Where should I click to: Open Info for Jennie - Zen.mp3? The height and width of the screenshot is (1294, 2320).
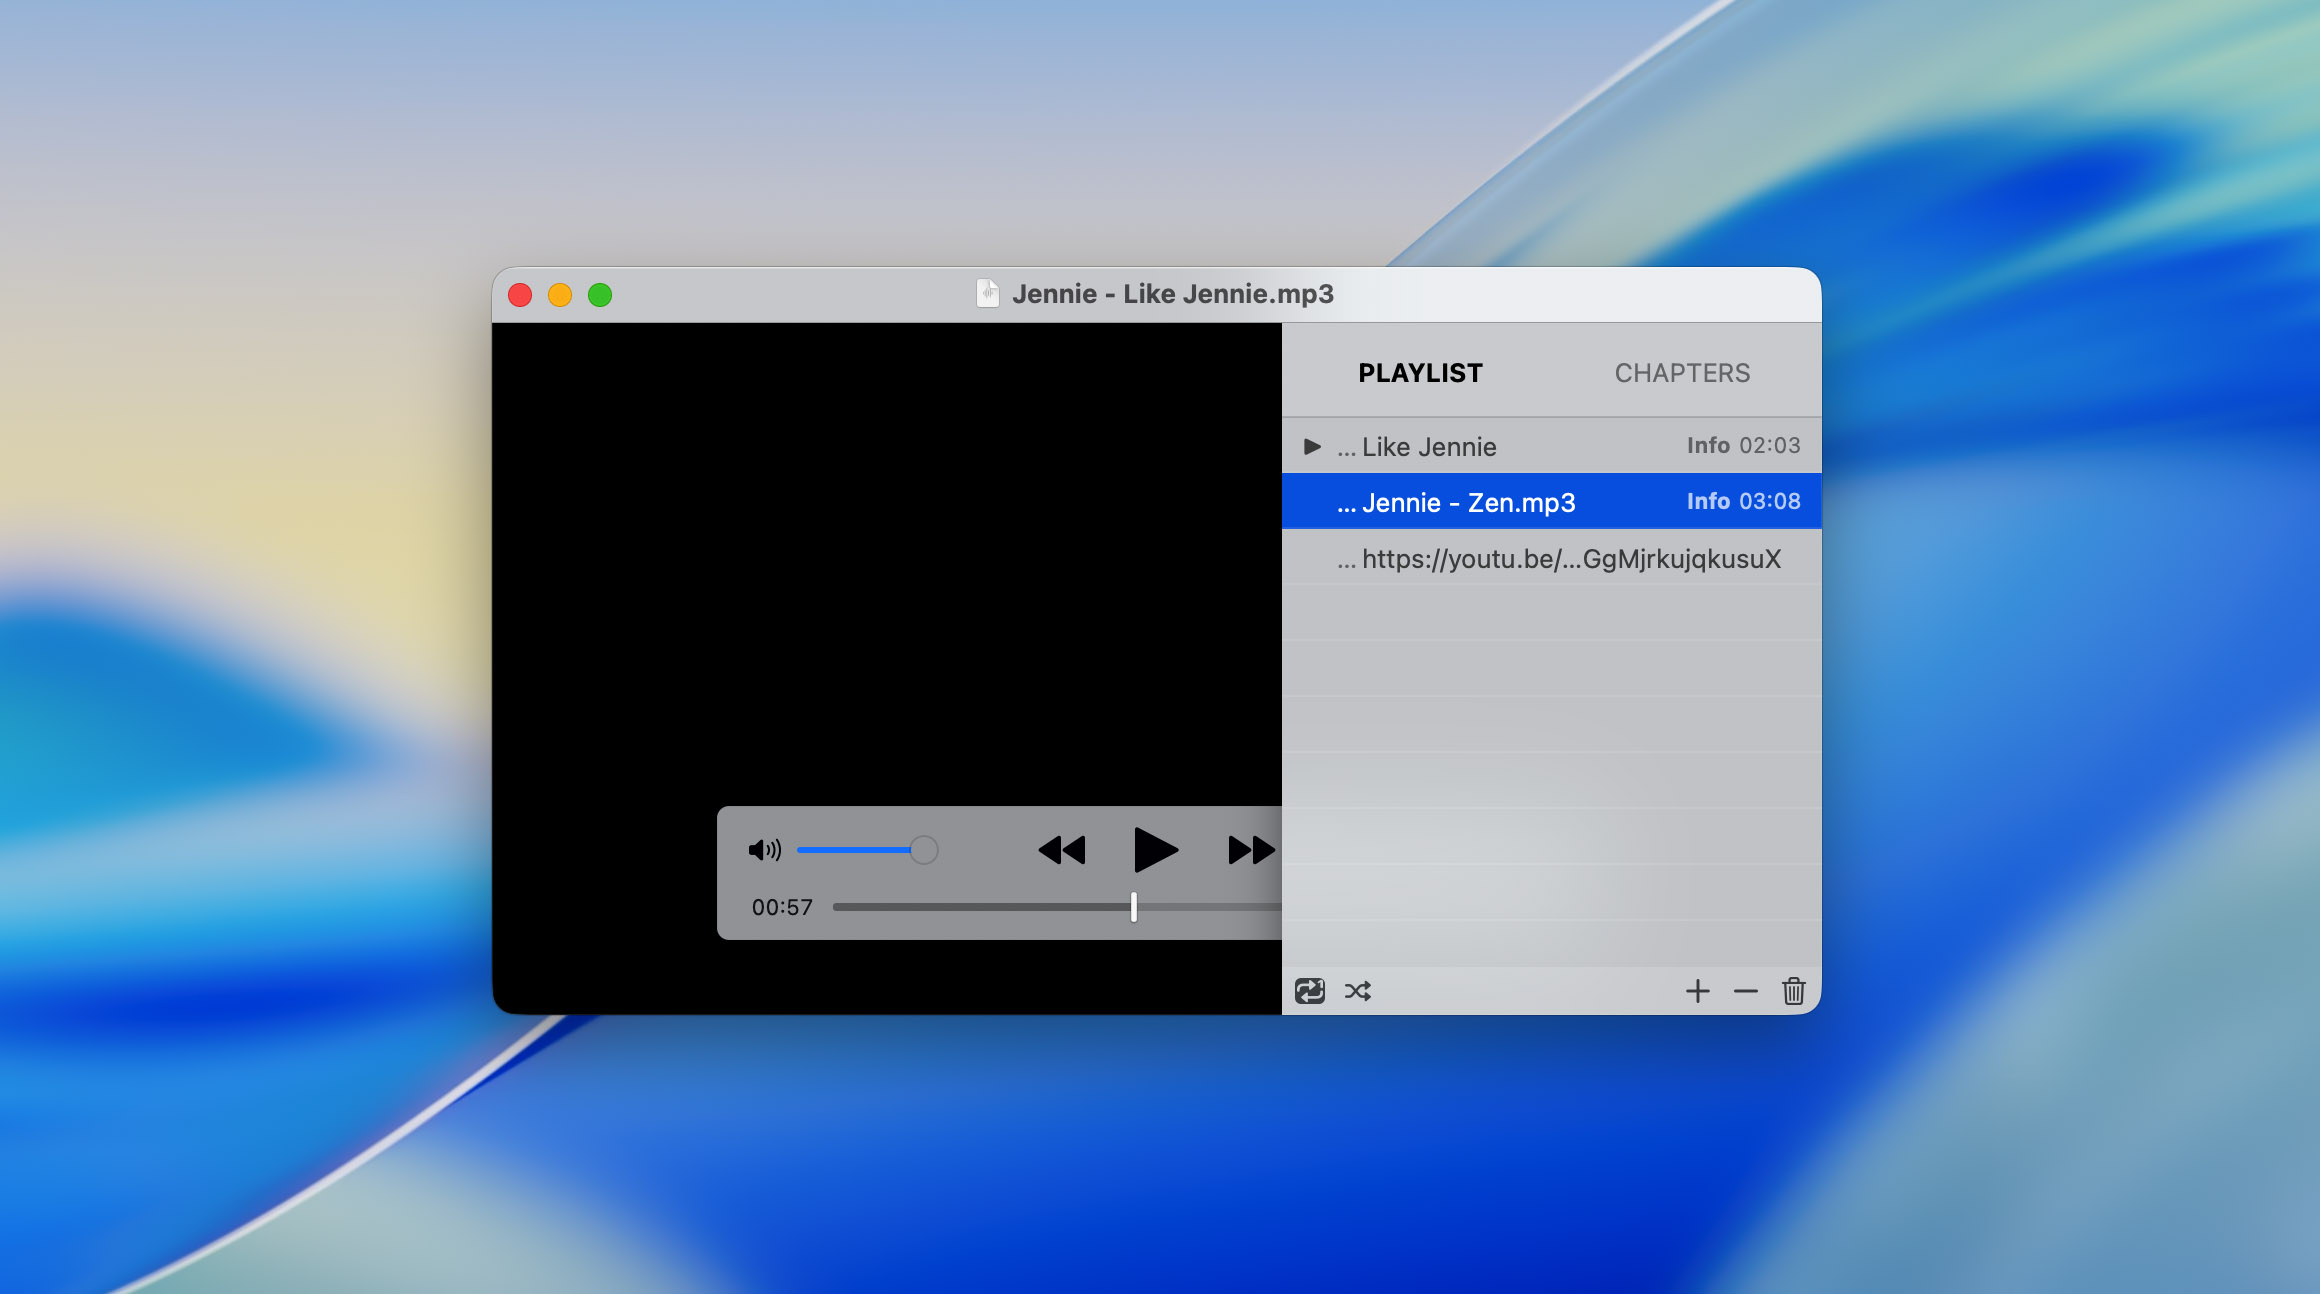(x=1707, y=501)
